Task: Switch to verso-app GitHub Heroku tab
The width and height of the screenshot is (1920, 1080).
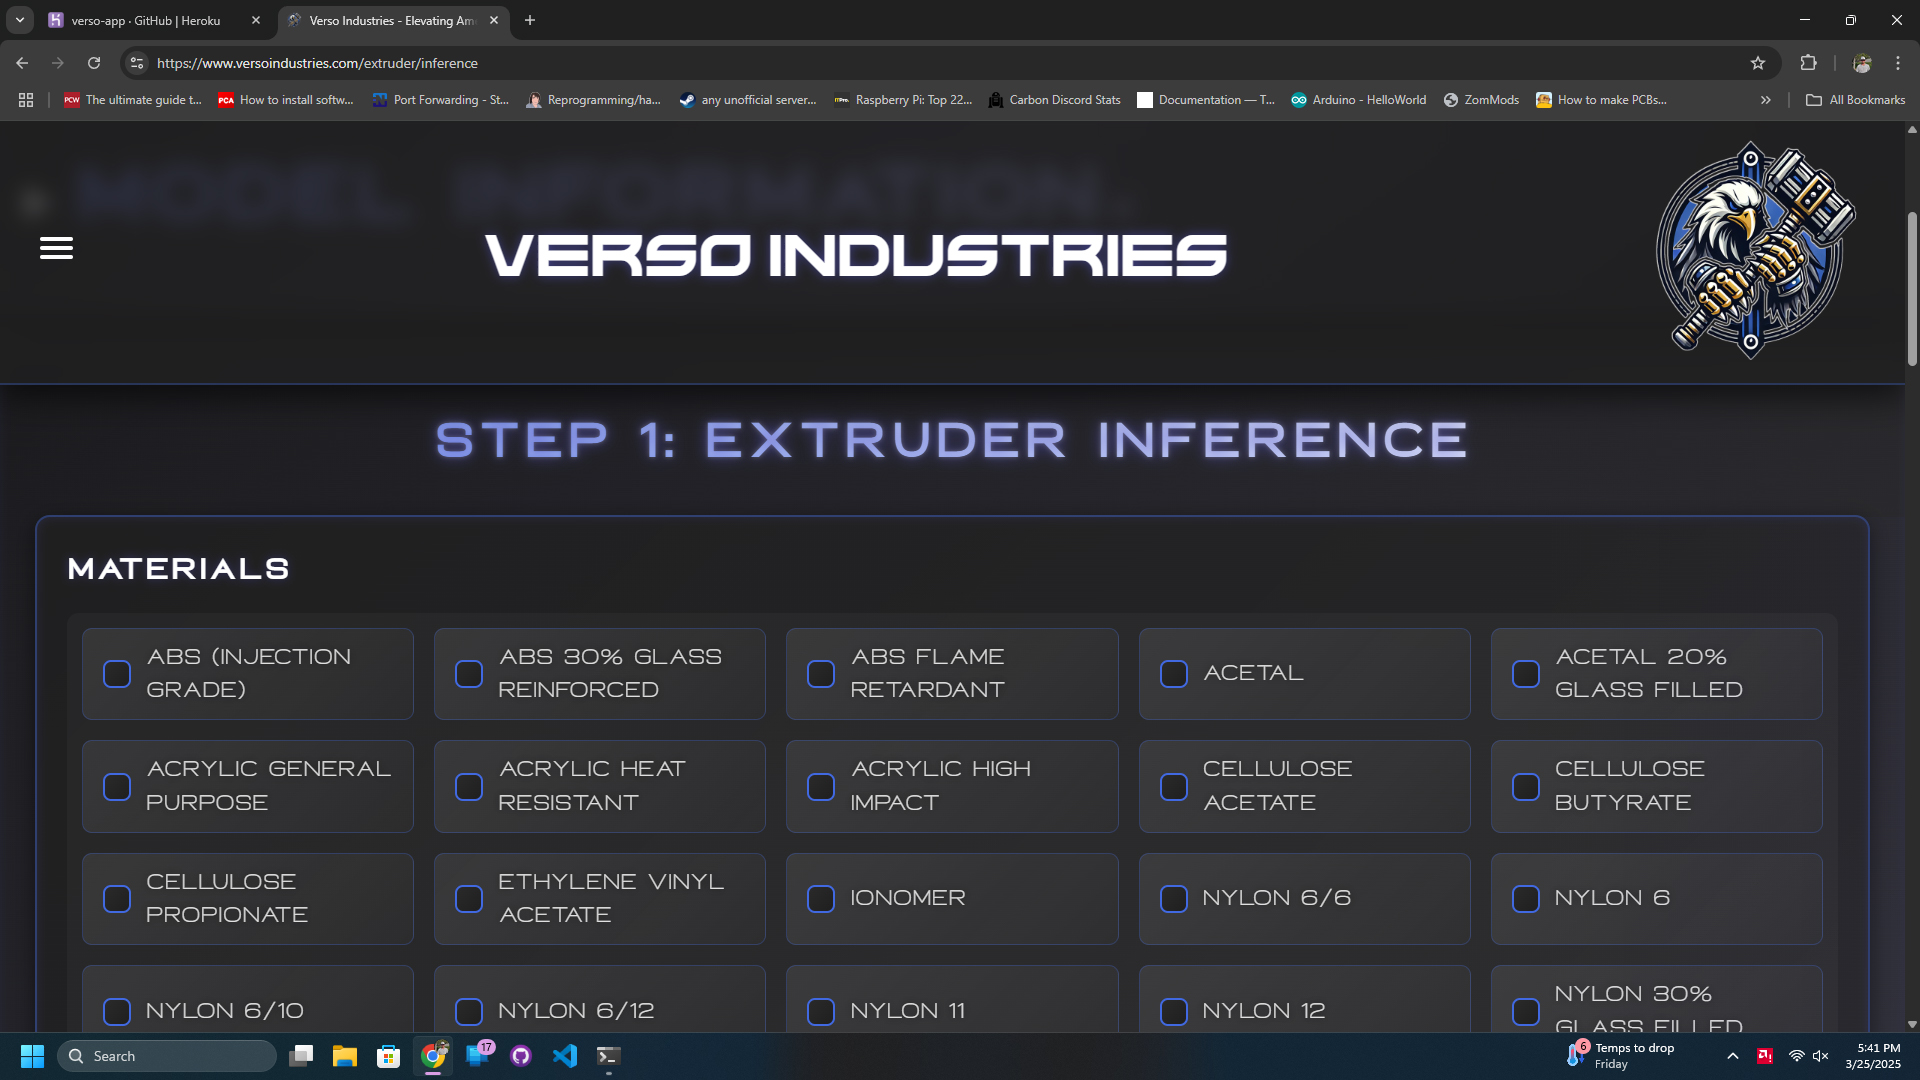Action: pyautogui.click(x=146, y=20)
